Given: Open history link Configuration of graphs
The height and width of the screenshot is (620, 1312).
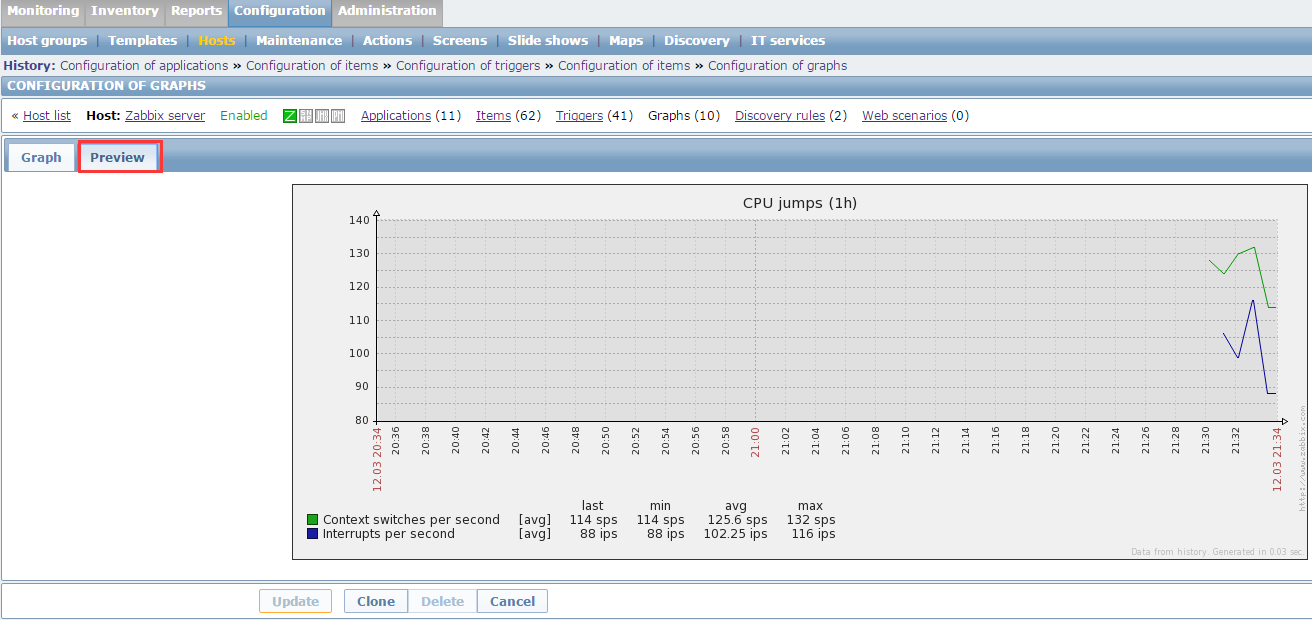Looking at the screenshot, I should click(777, 66).
